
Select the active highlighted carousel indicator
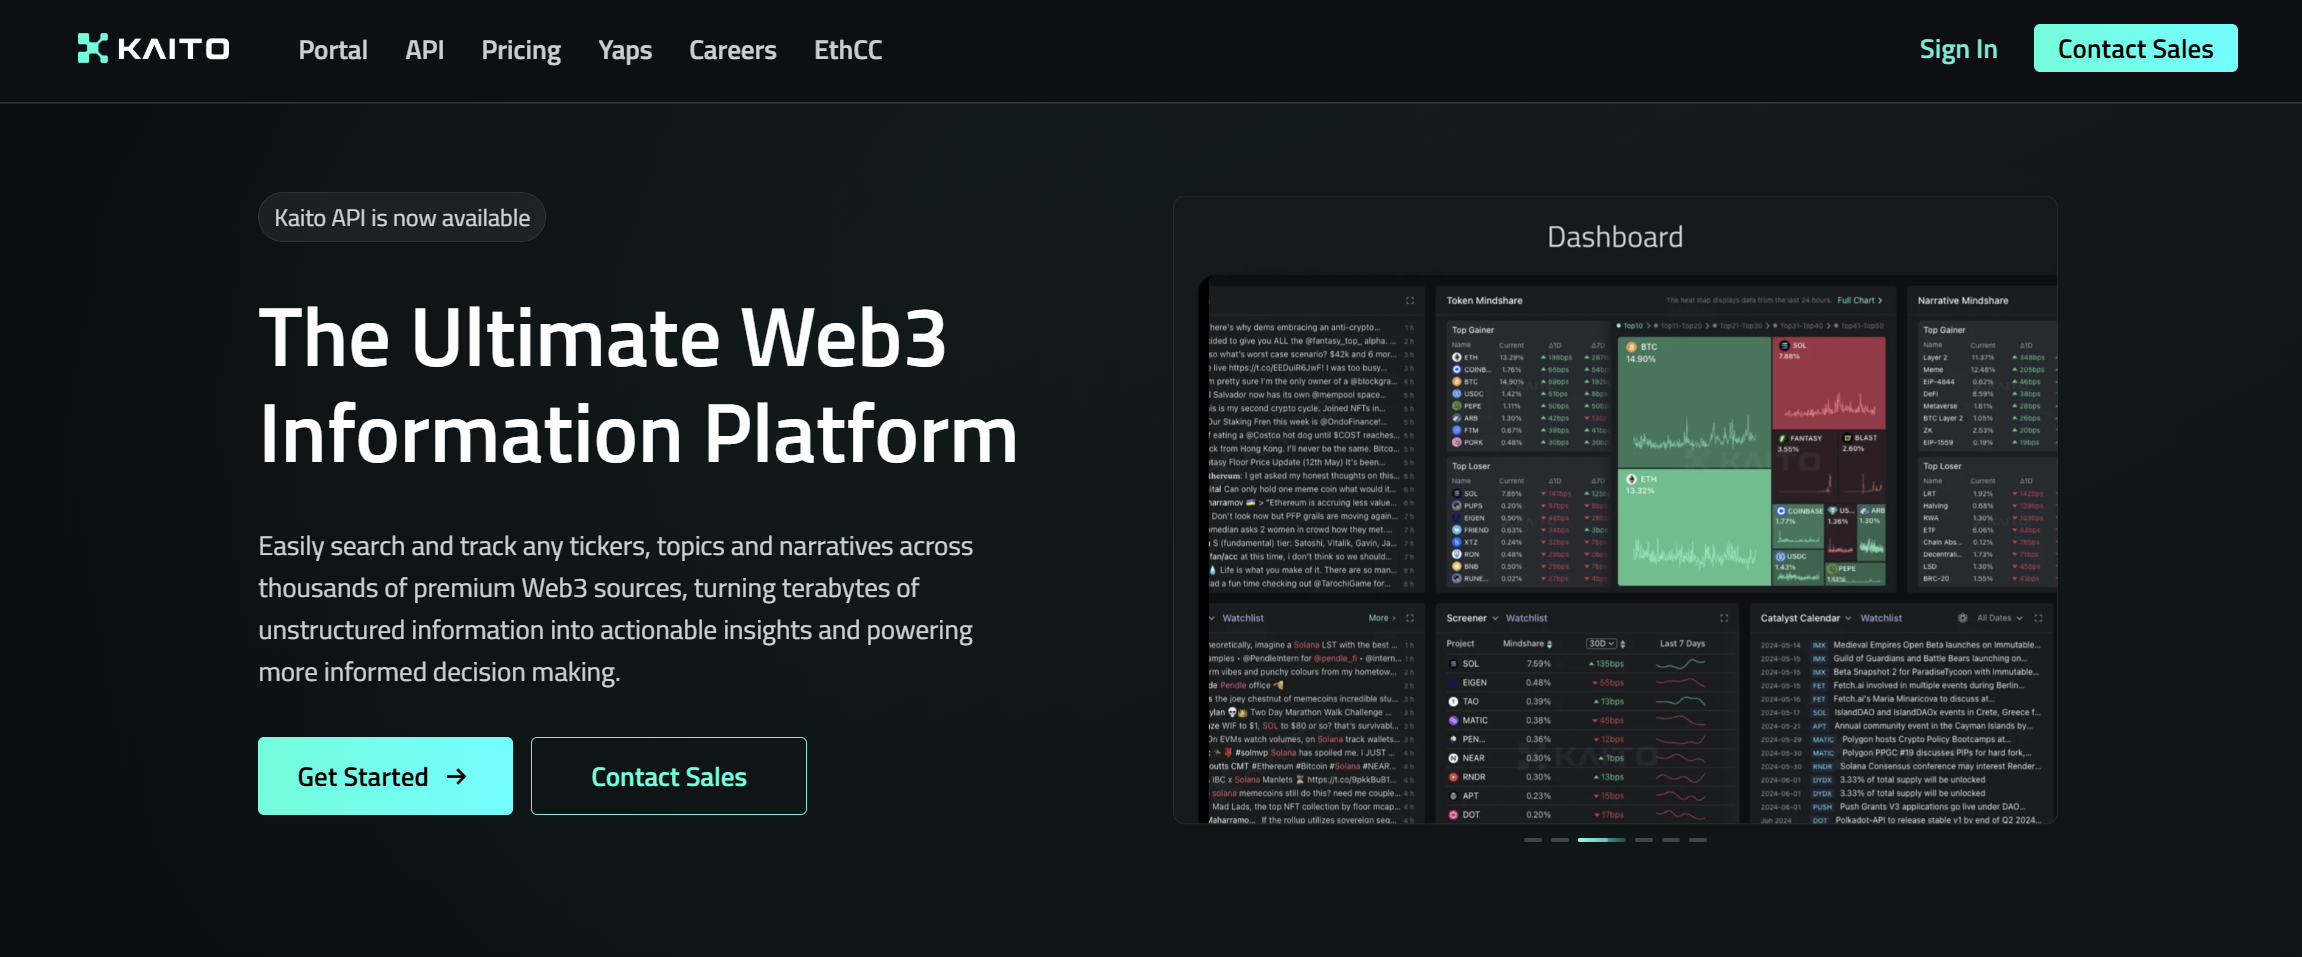(1602, 840)
